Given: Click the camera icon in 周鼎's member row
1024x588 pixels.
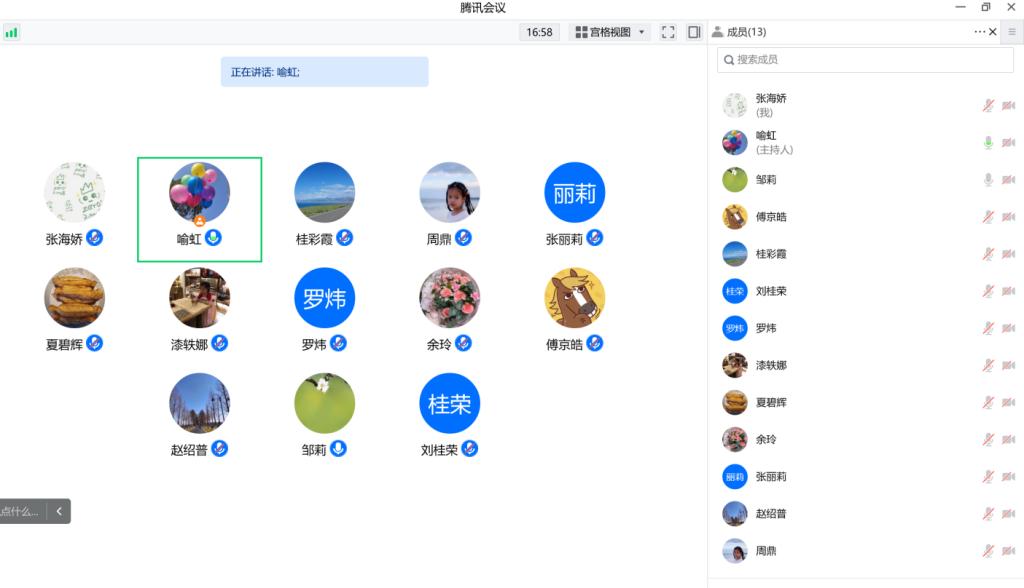Looking at the screenshot, I should tap(1008, 551).
